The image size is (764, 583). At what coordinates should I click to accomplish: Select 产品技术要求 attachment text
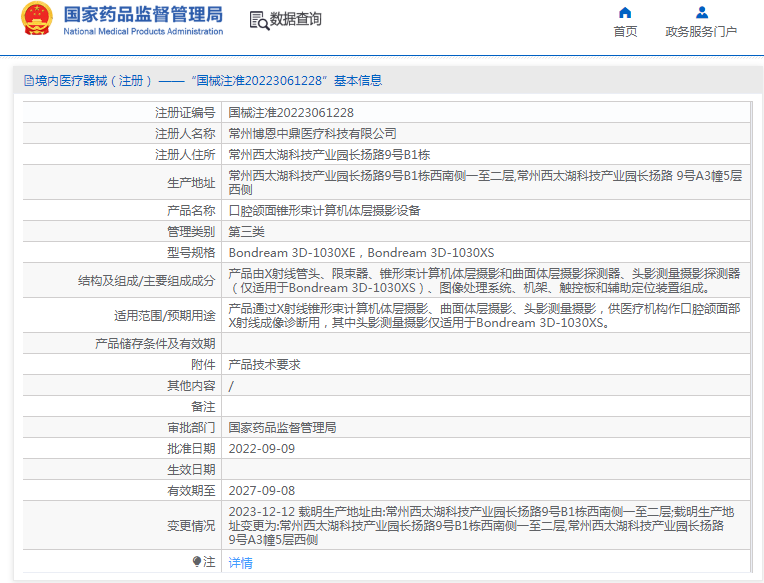265,365
